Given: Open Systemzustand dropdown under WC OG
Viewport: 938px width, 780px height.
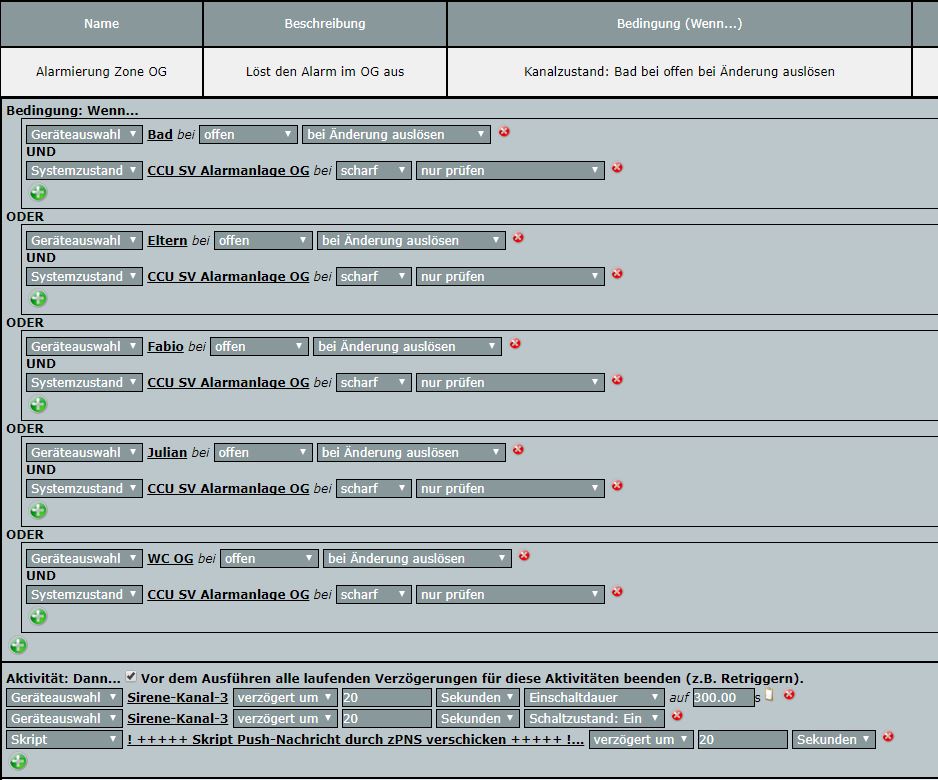Looking at the screenshot, I should [84, 595].
